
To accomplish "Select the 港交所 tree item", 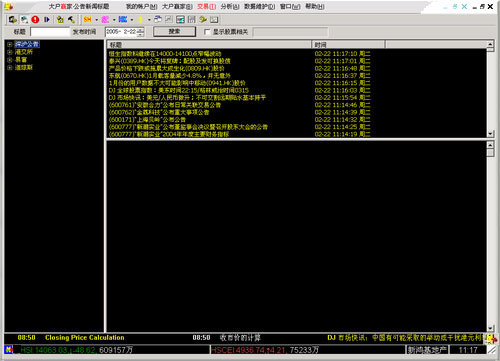I will (x=24, y=52).
